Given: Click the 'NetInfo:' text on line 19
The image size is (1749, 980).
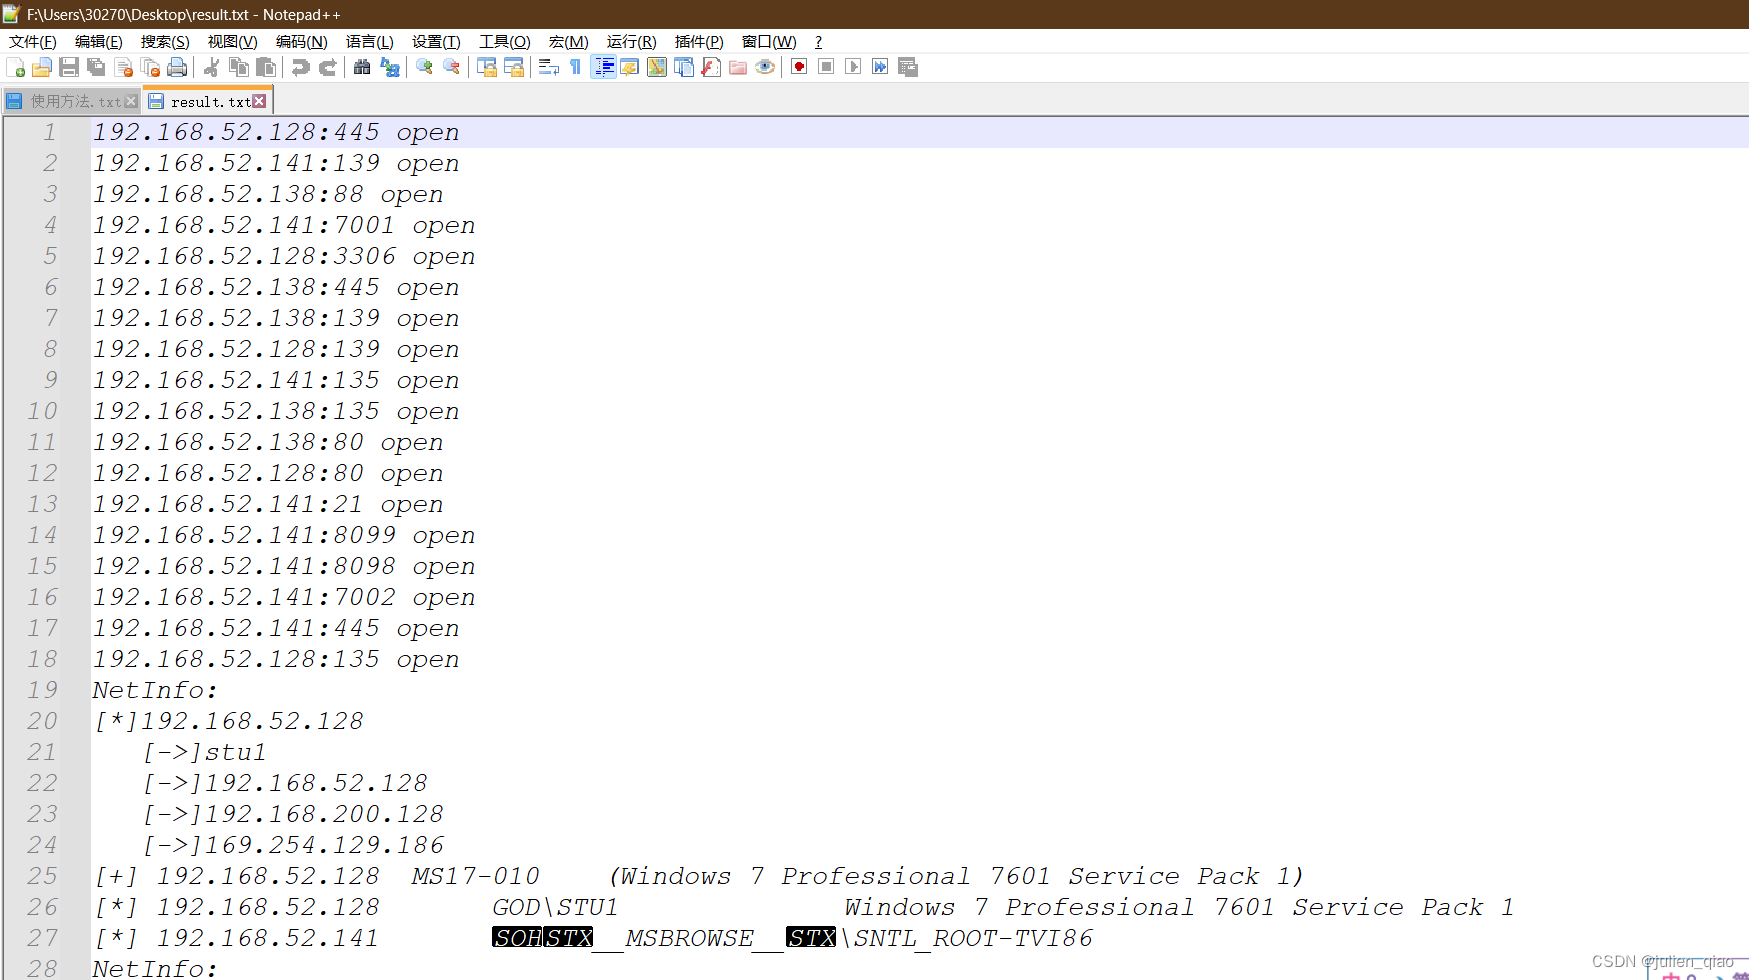Looking at the screenshot, I should [x=155, y=690].
